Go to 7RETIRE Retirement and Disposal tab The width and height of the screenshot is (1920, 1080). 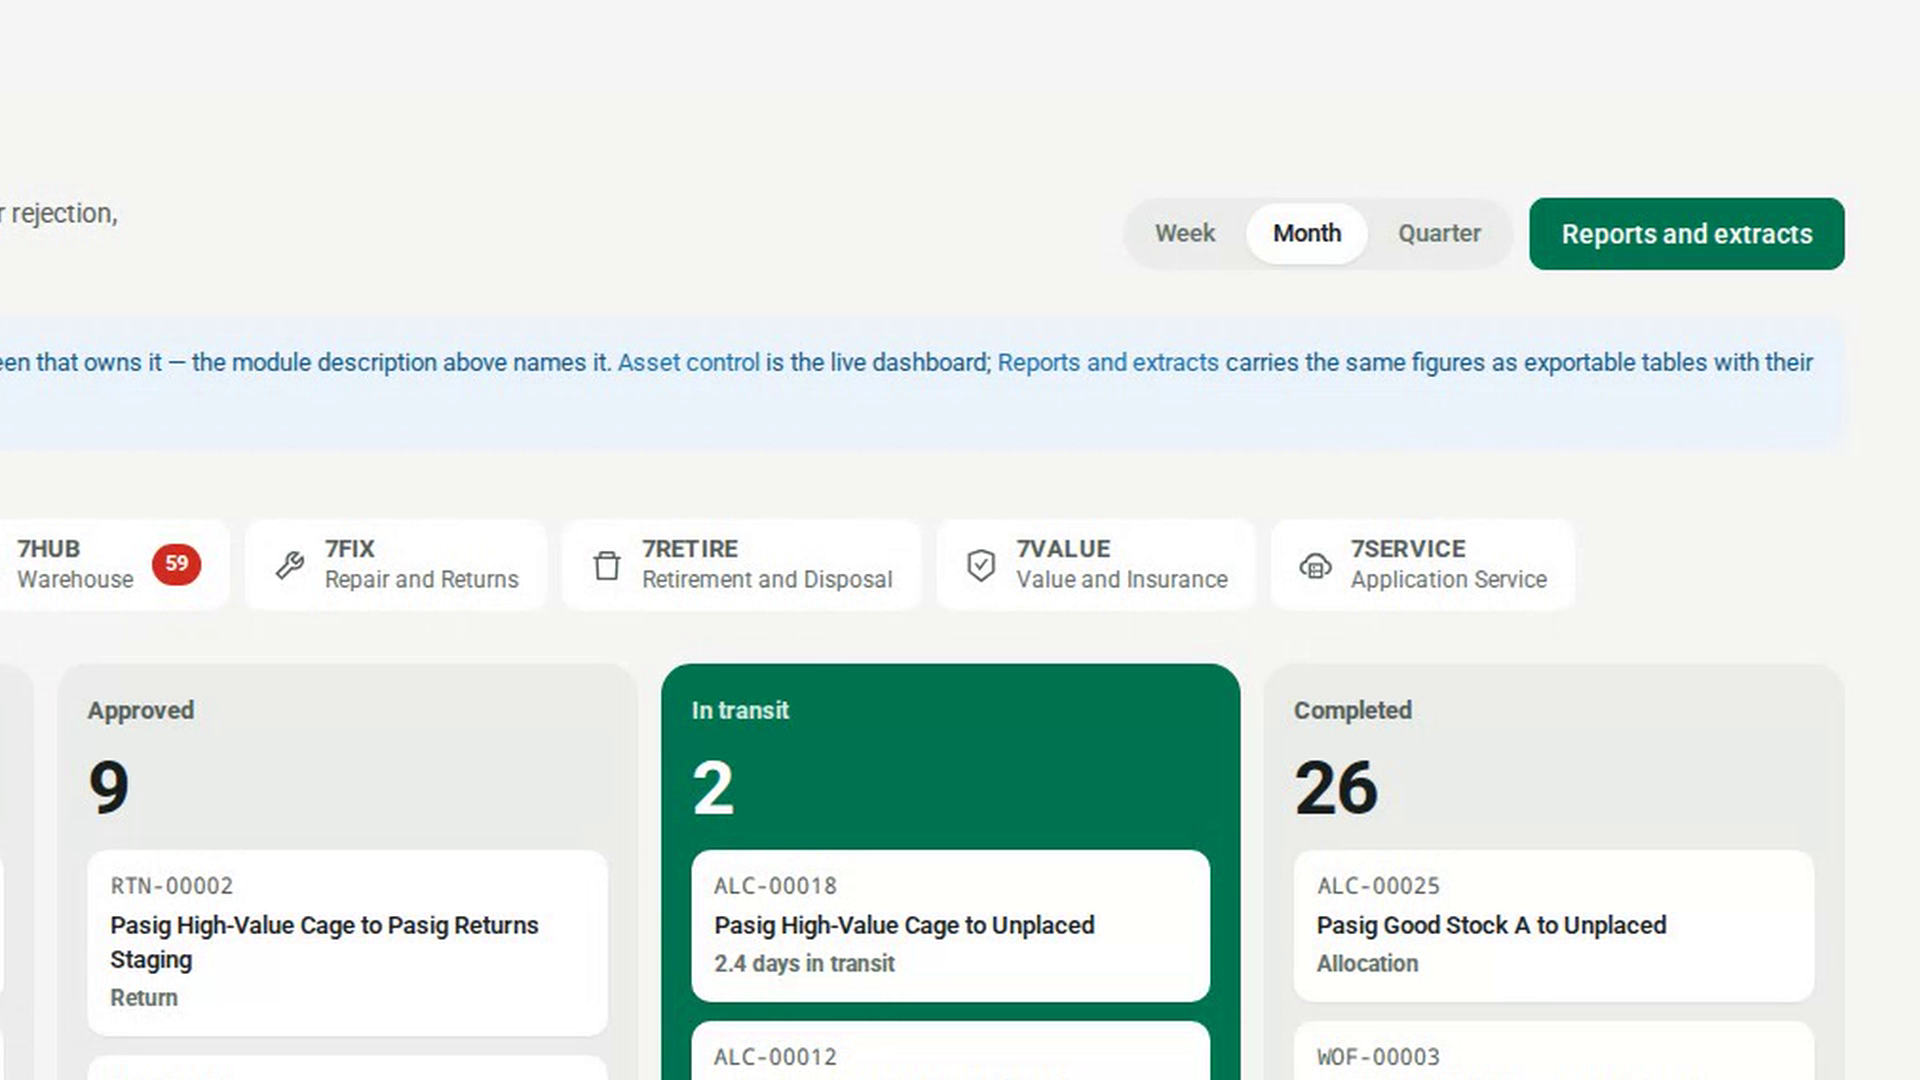pyautogui.click(x=741, y=564)
